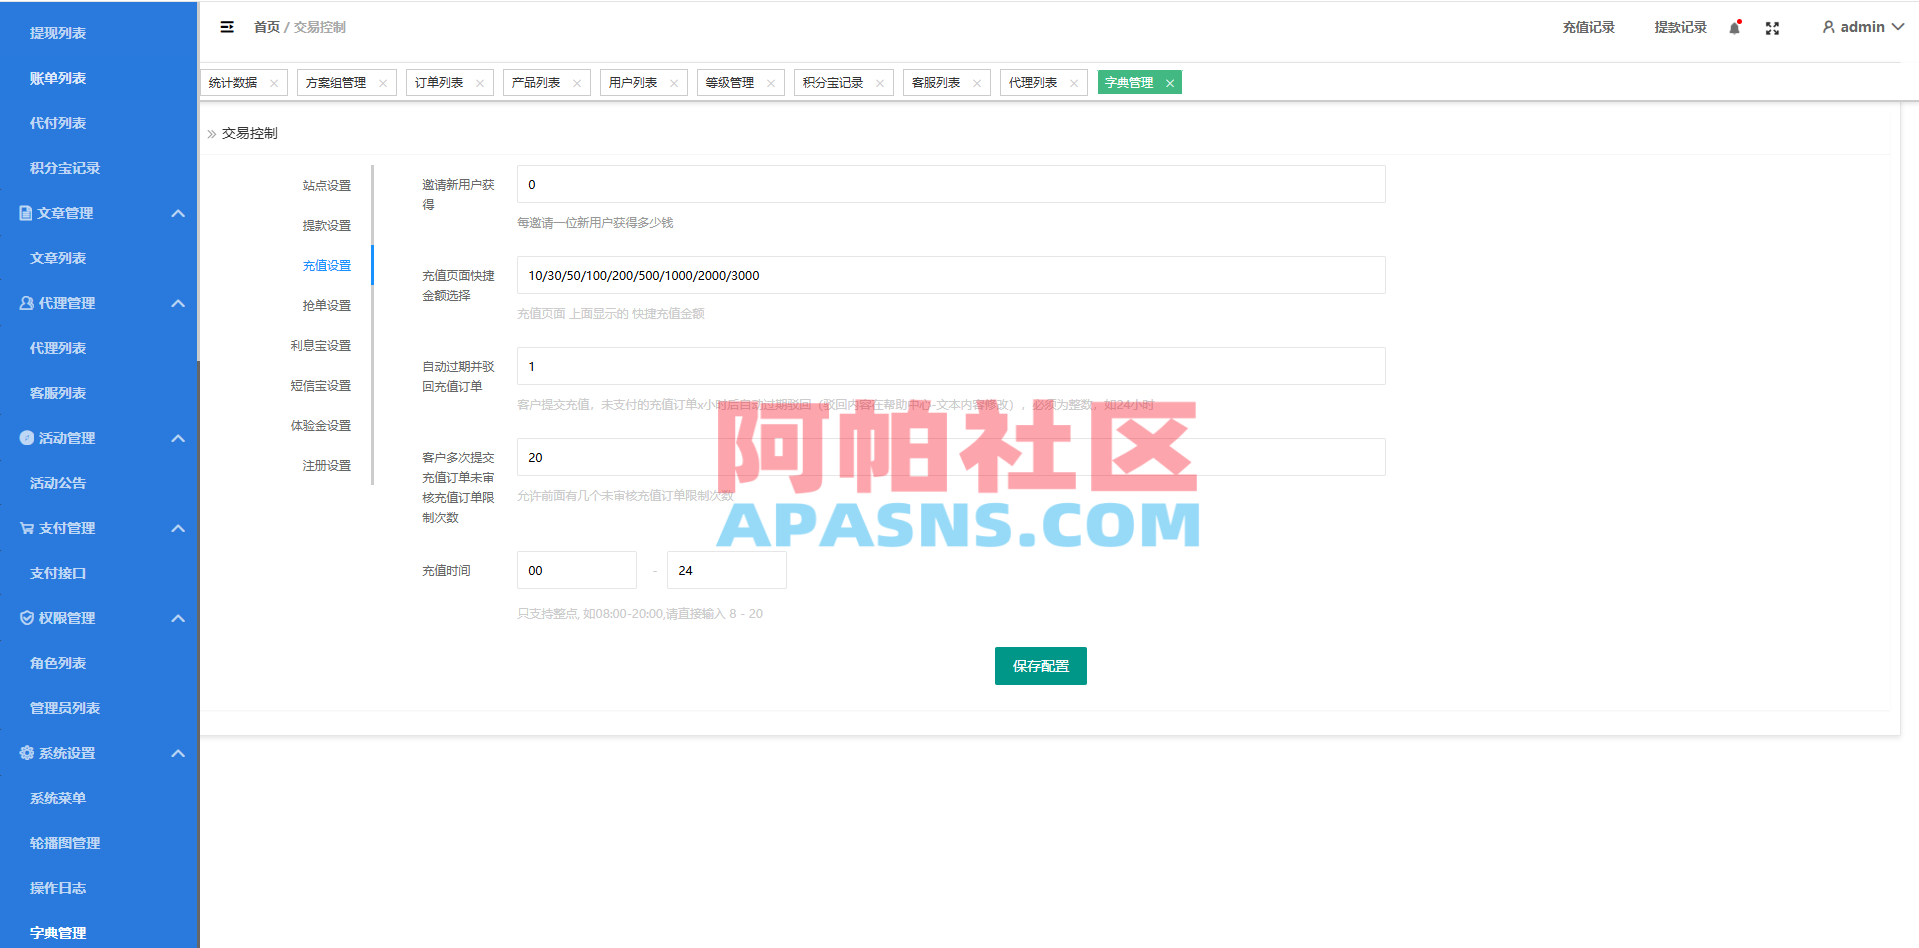Click the 文章管理 document icon
1919x948 pixels.
point(26,213)
